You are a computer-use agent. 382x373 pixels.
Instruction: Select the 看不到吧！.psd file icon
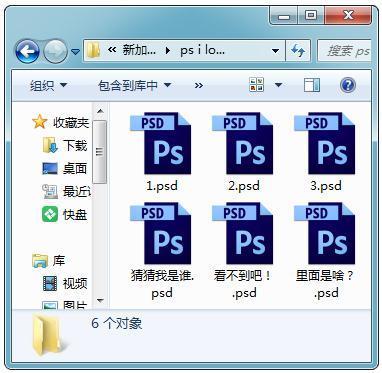click(244, 233)
